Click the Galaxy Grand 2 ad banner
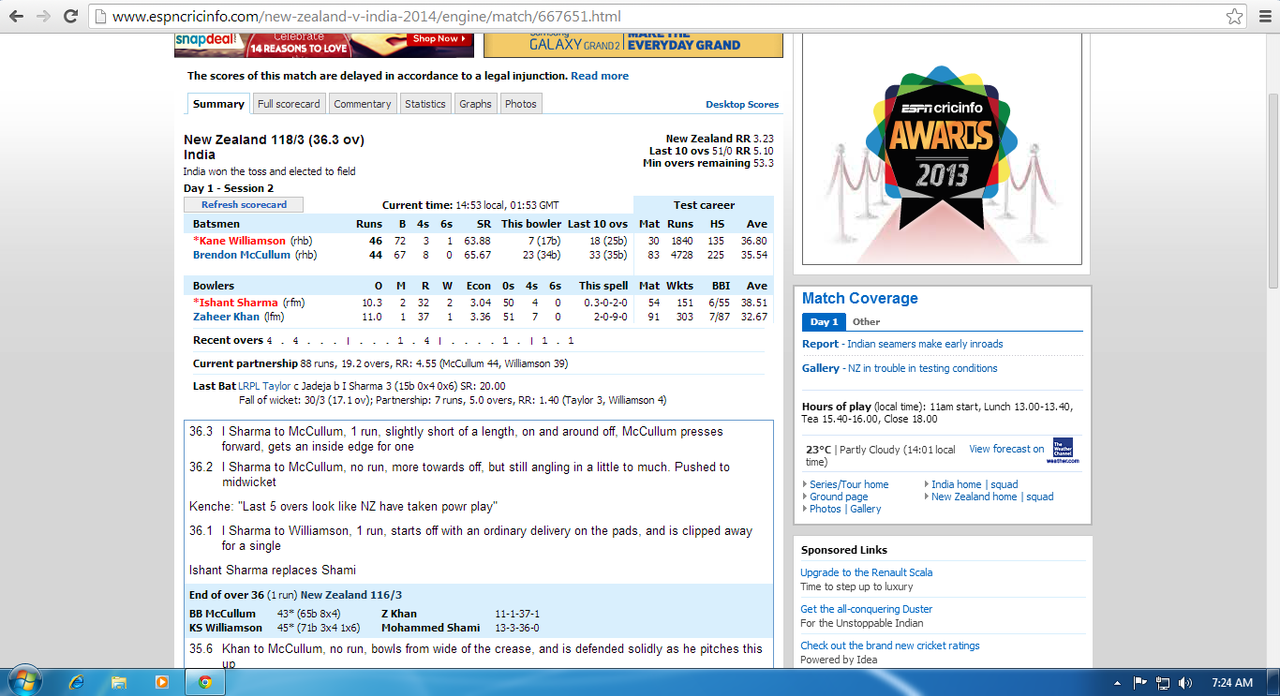 [633, 45]
